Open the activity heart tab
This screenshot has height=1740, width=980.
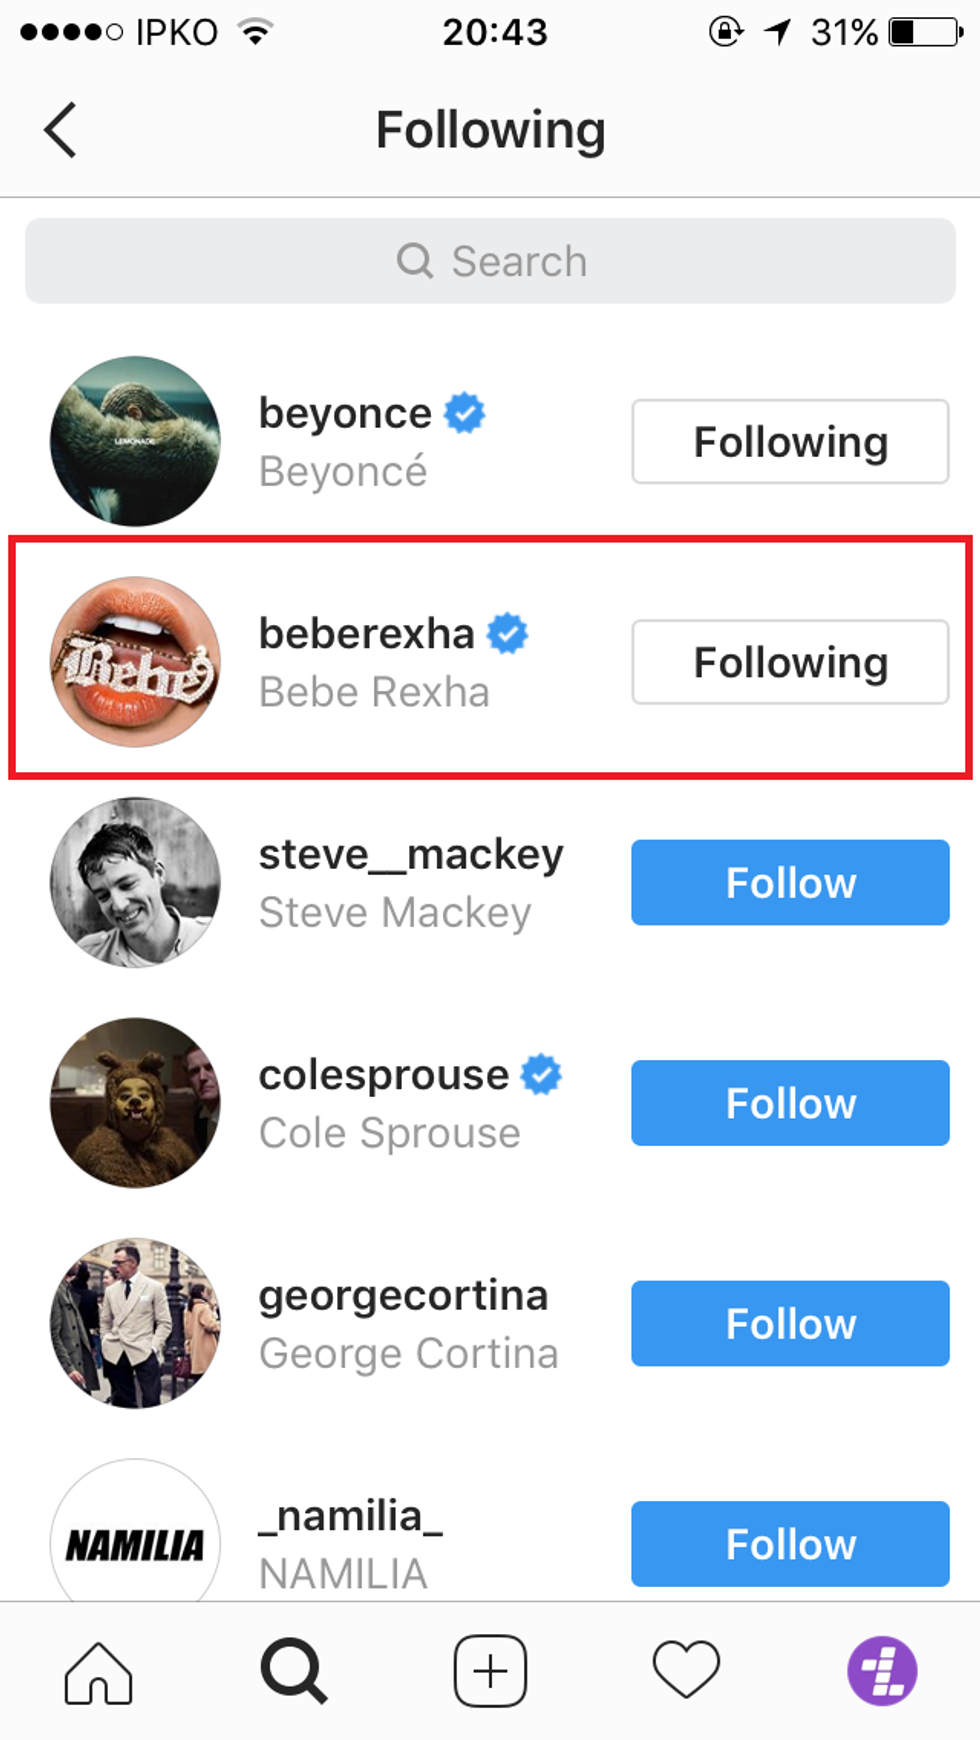pos(686,1671)
